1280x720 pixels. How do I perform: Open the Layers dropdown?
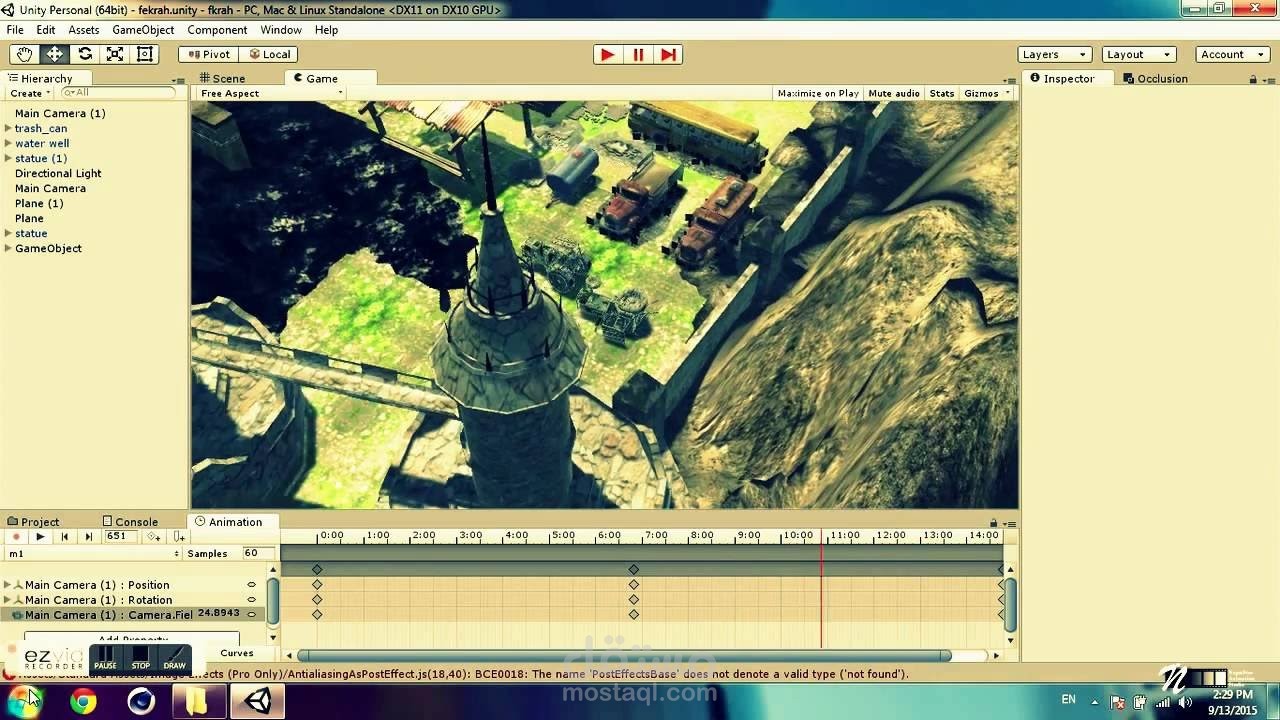coord(1054,54)
